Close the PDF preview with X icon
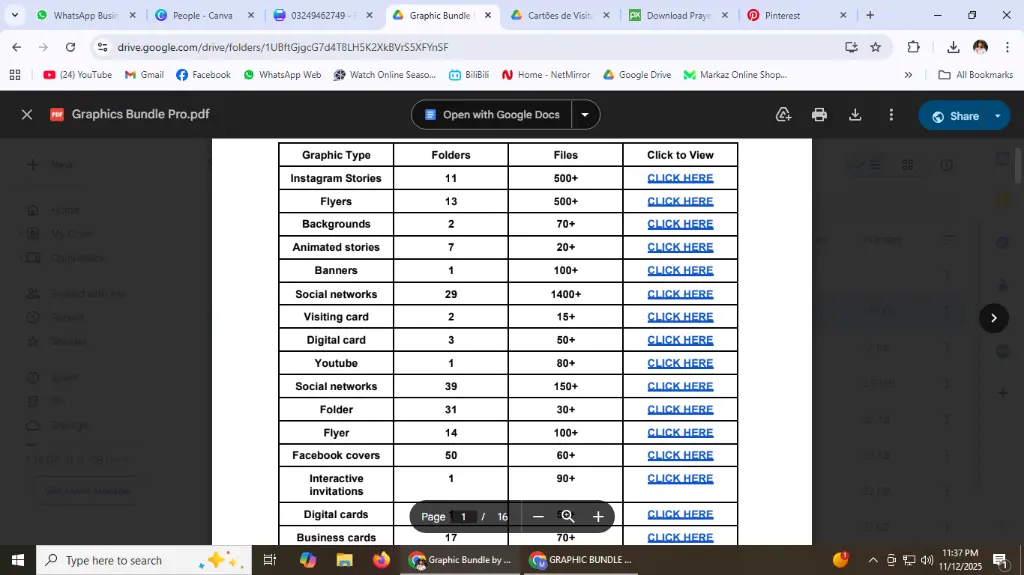1024x575 pixels. point(27,115)
